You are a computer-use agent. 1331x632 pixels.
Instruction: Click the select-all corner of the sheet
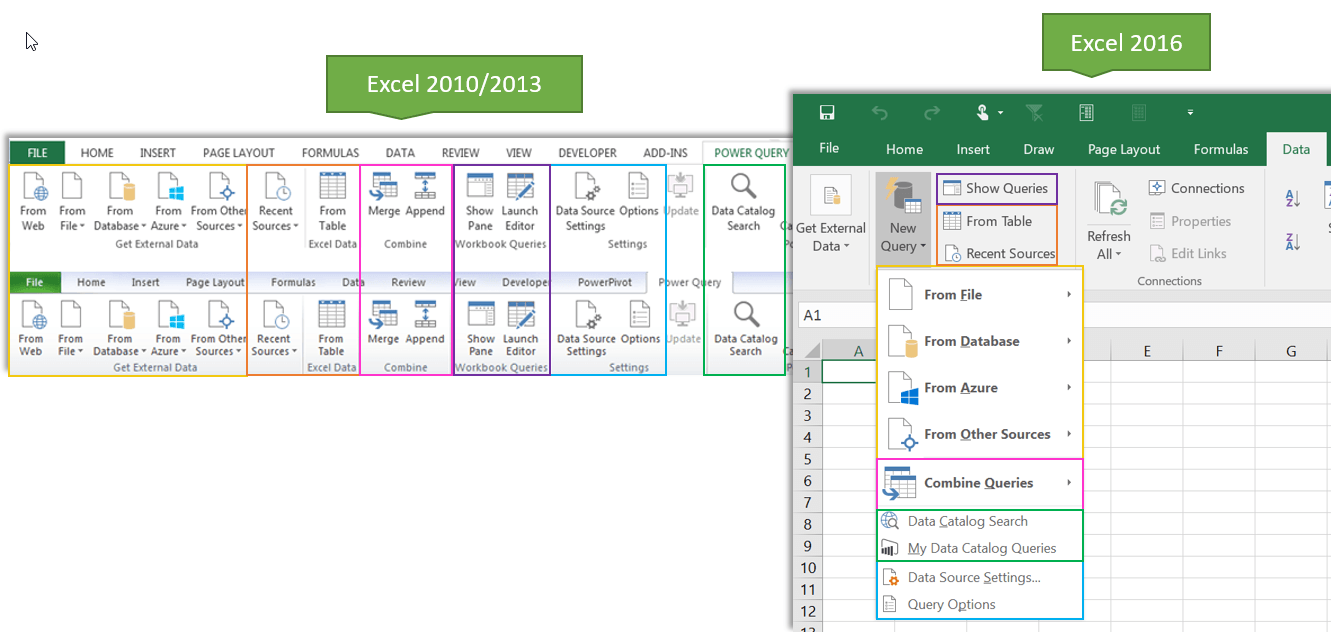(x=807, y=351)
